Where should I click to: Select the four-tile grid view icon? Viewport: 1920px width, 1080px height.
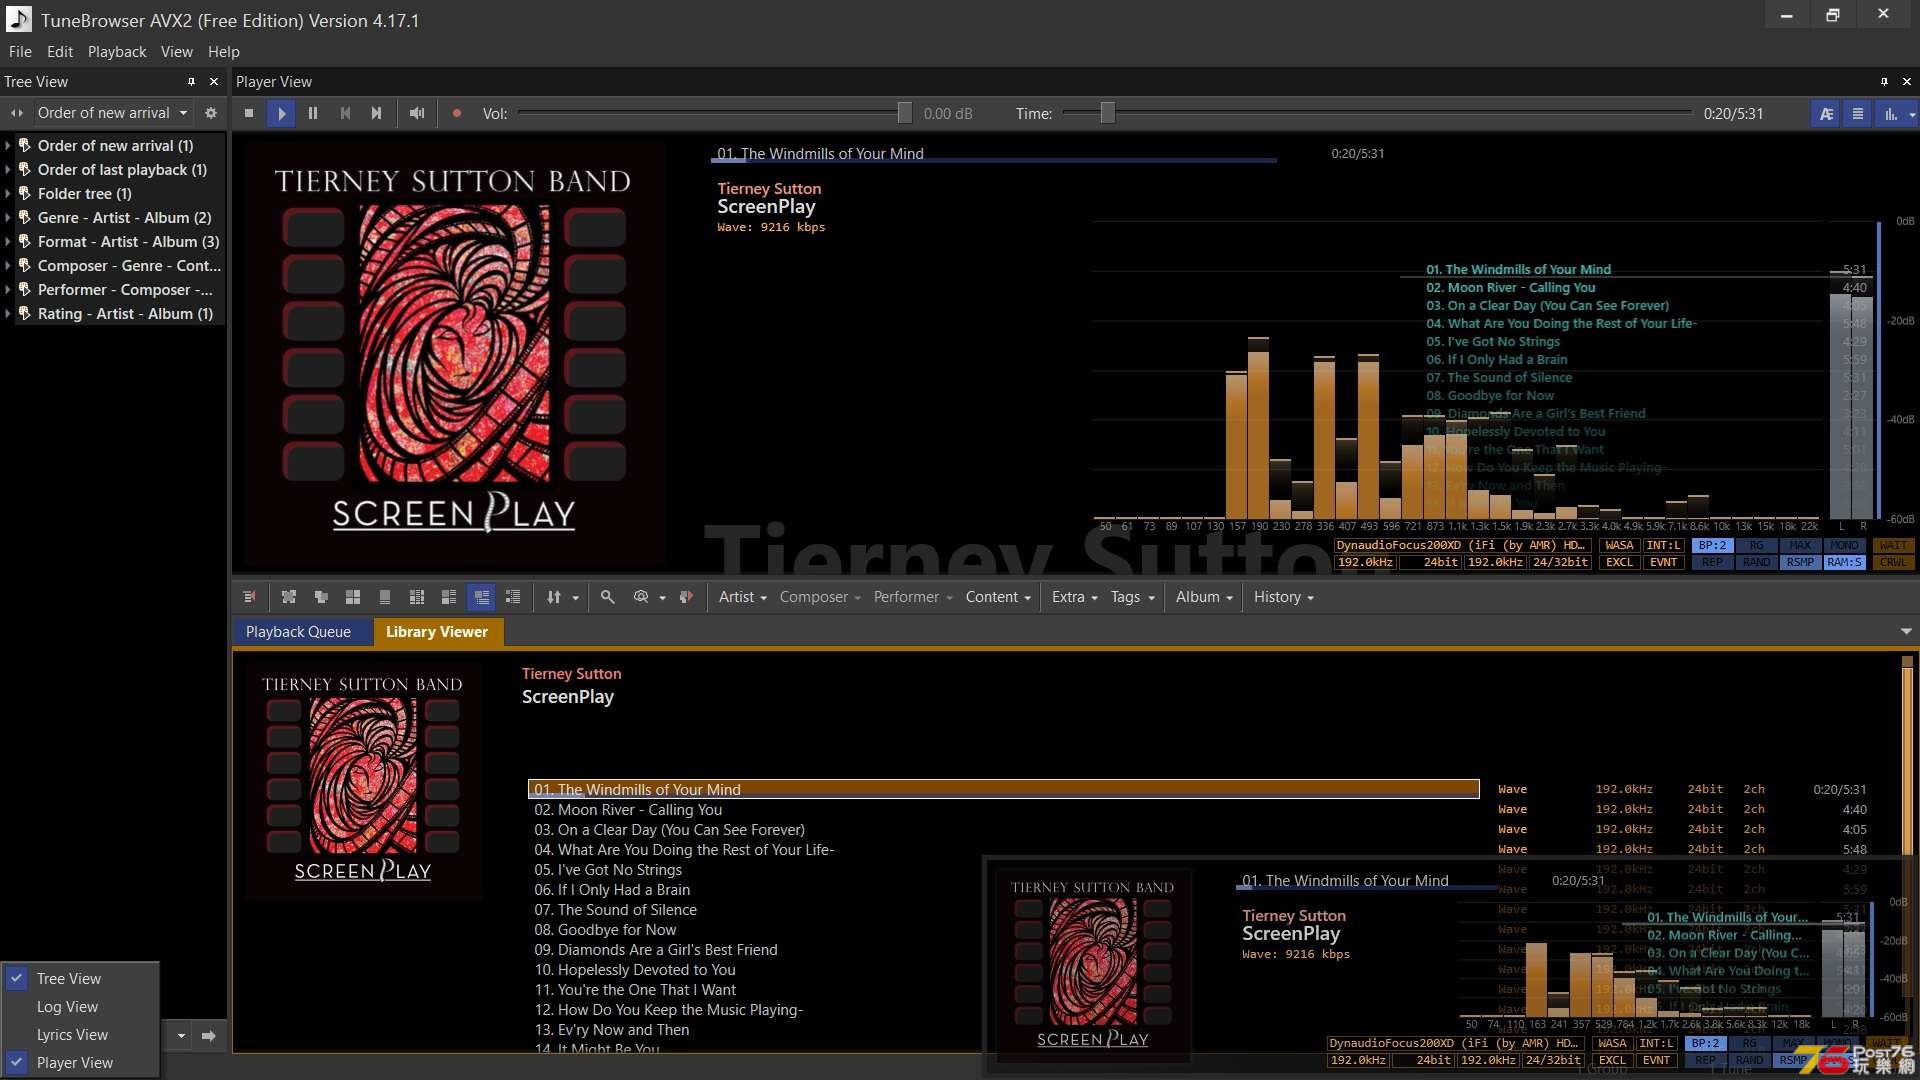(x=353, y=597)
